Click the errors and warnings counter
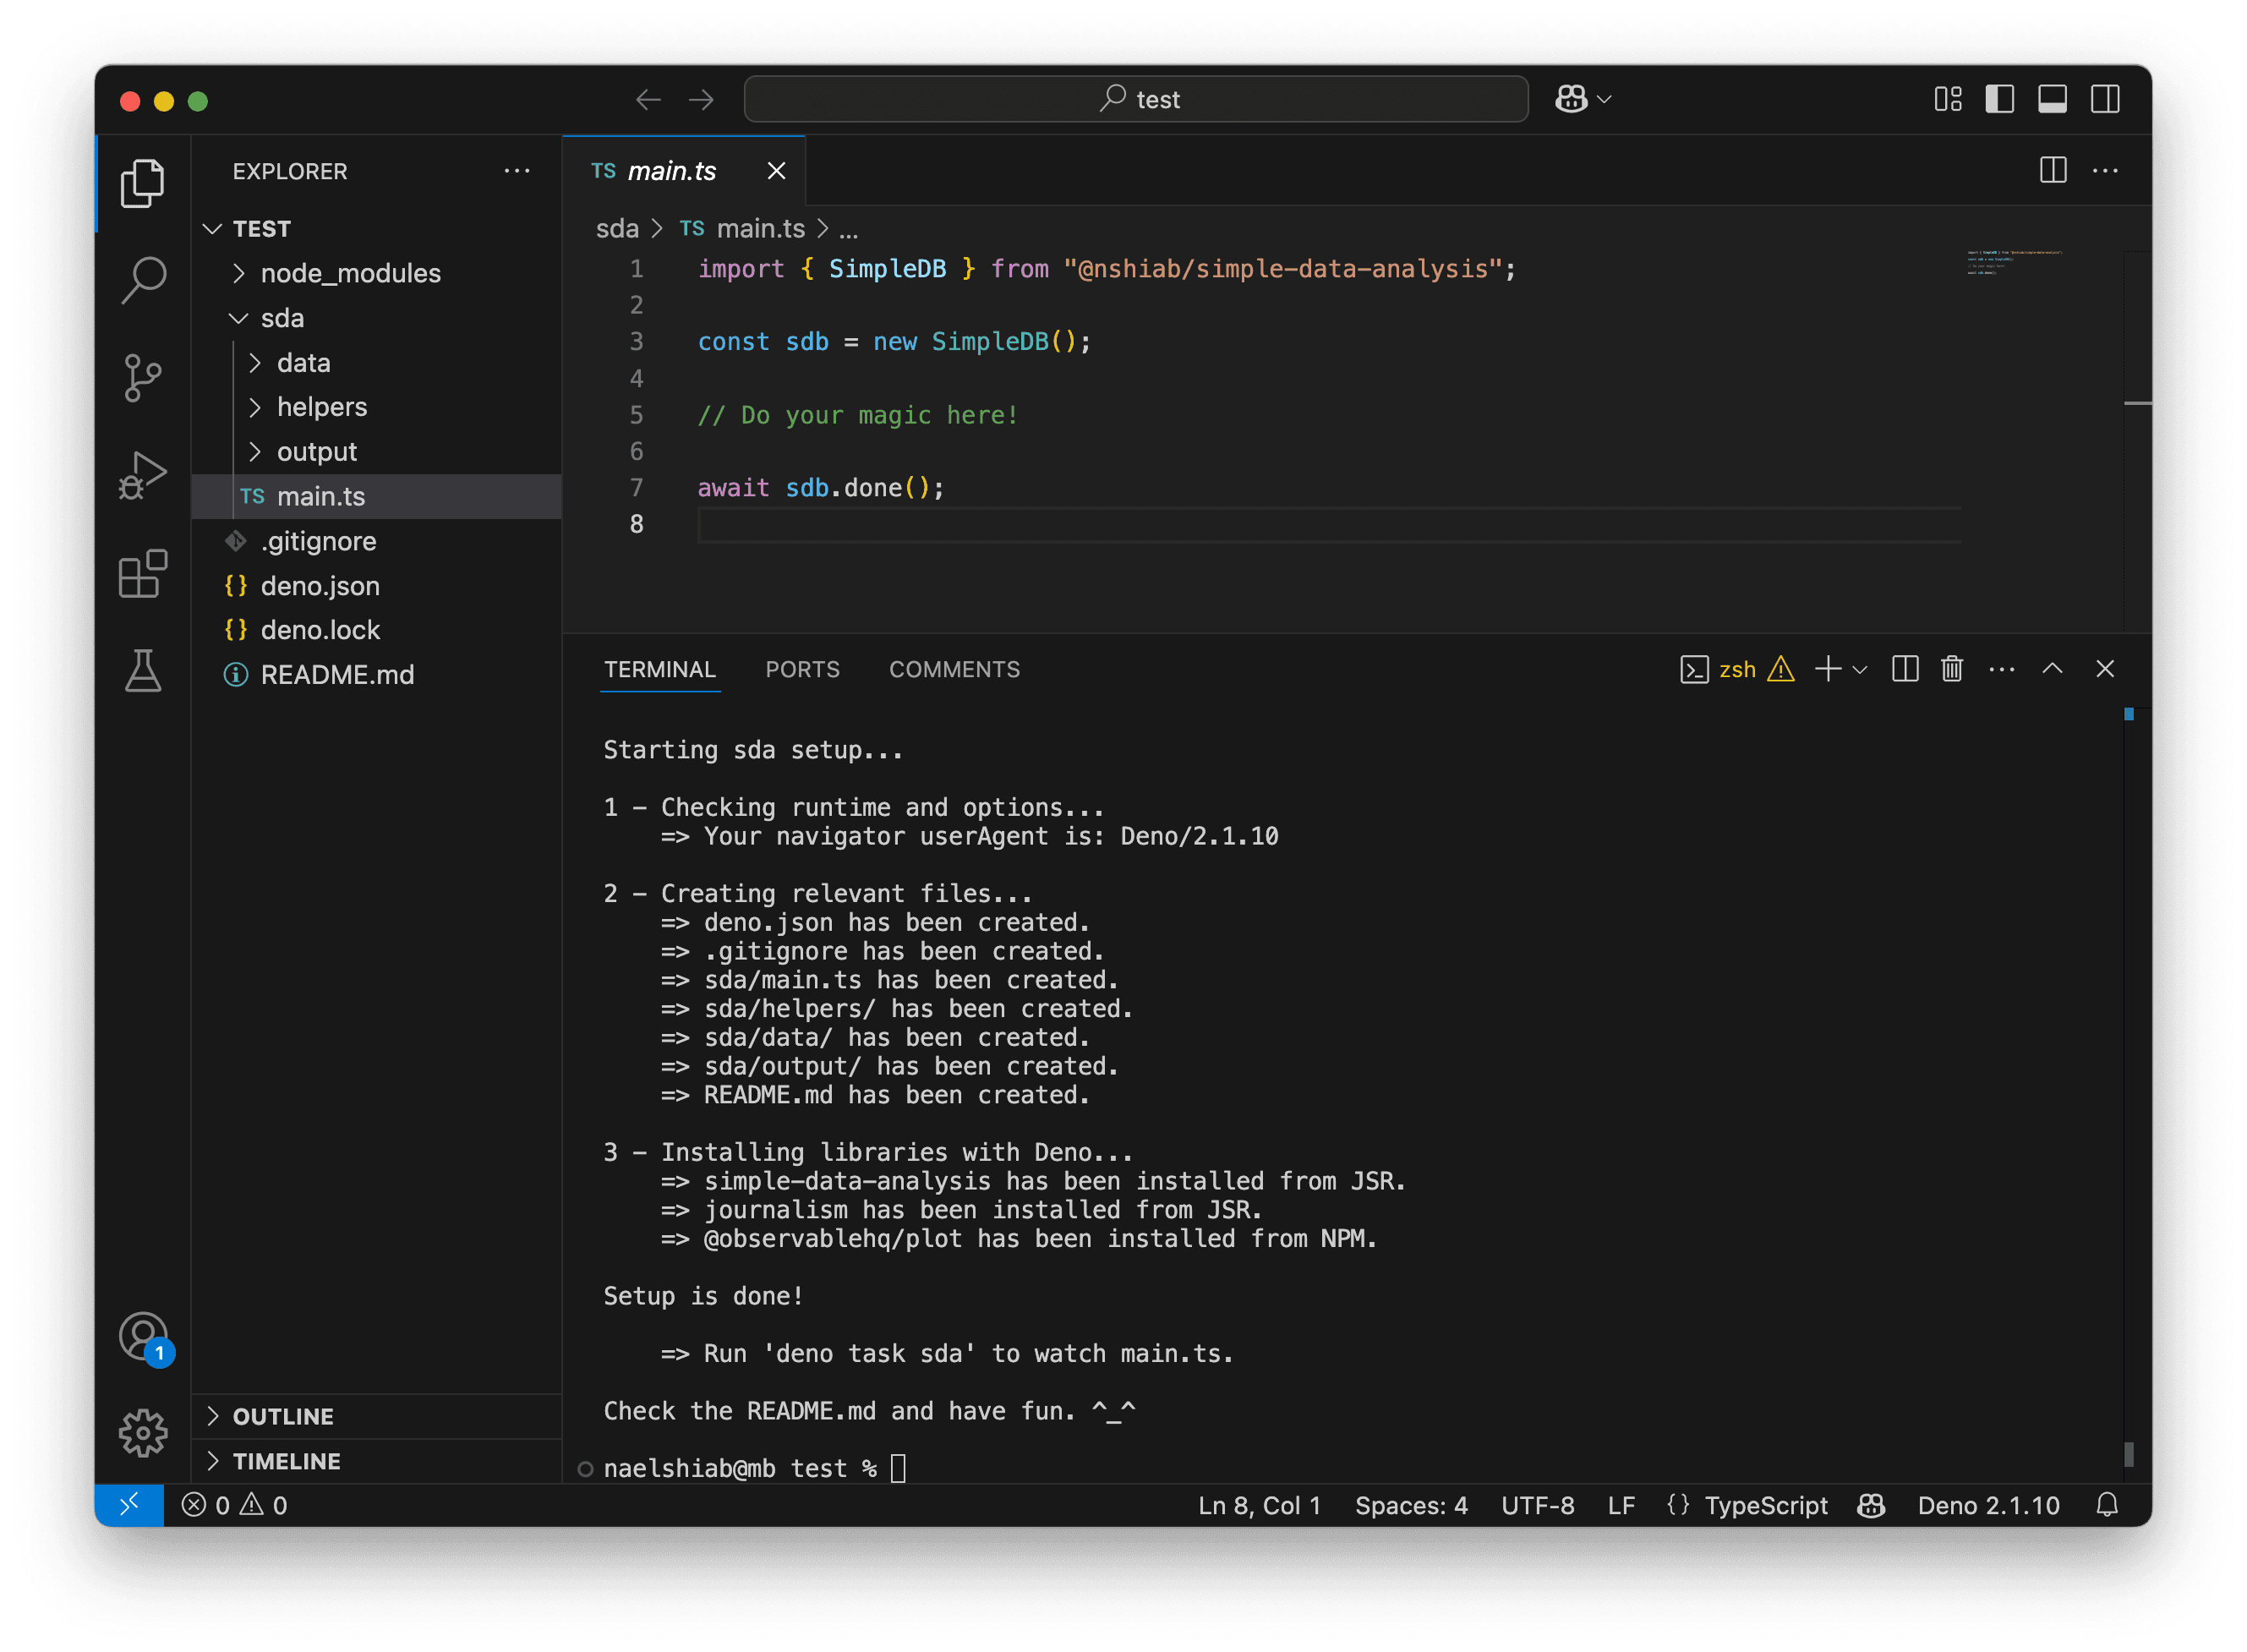The width and height of the screenshot is (2247, 1652). point(234,1505)
